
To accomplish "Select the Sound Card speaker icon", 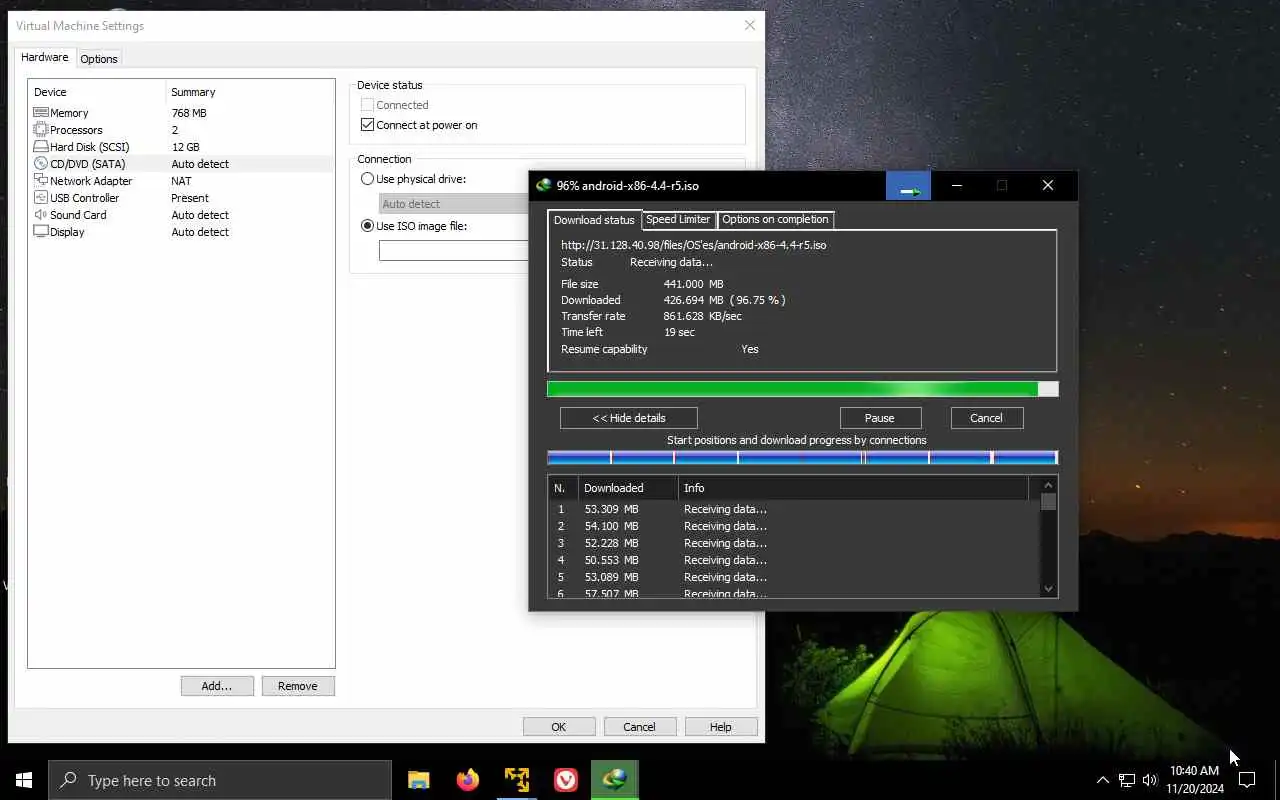I will pyautogui.click(x=41, y=215).
